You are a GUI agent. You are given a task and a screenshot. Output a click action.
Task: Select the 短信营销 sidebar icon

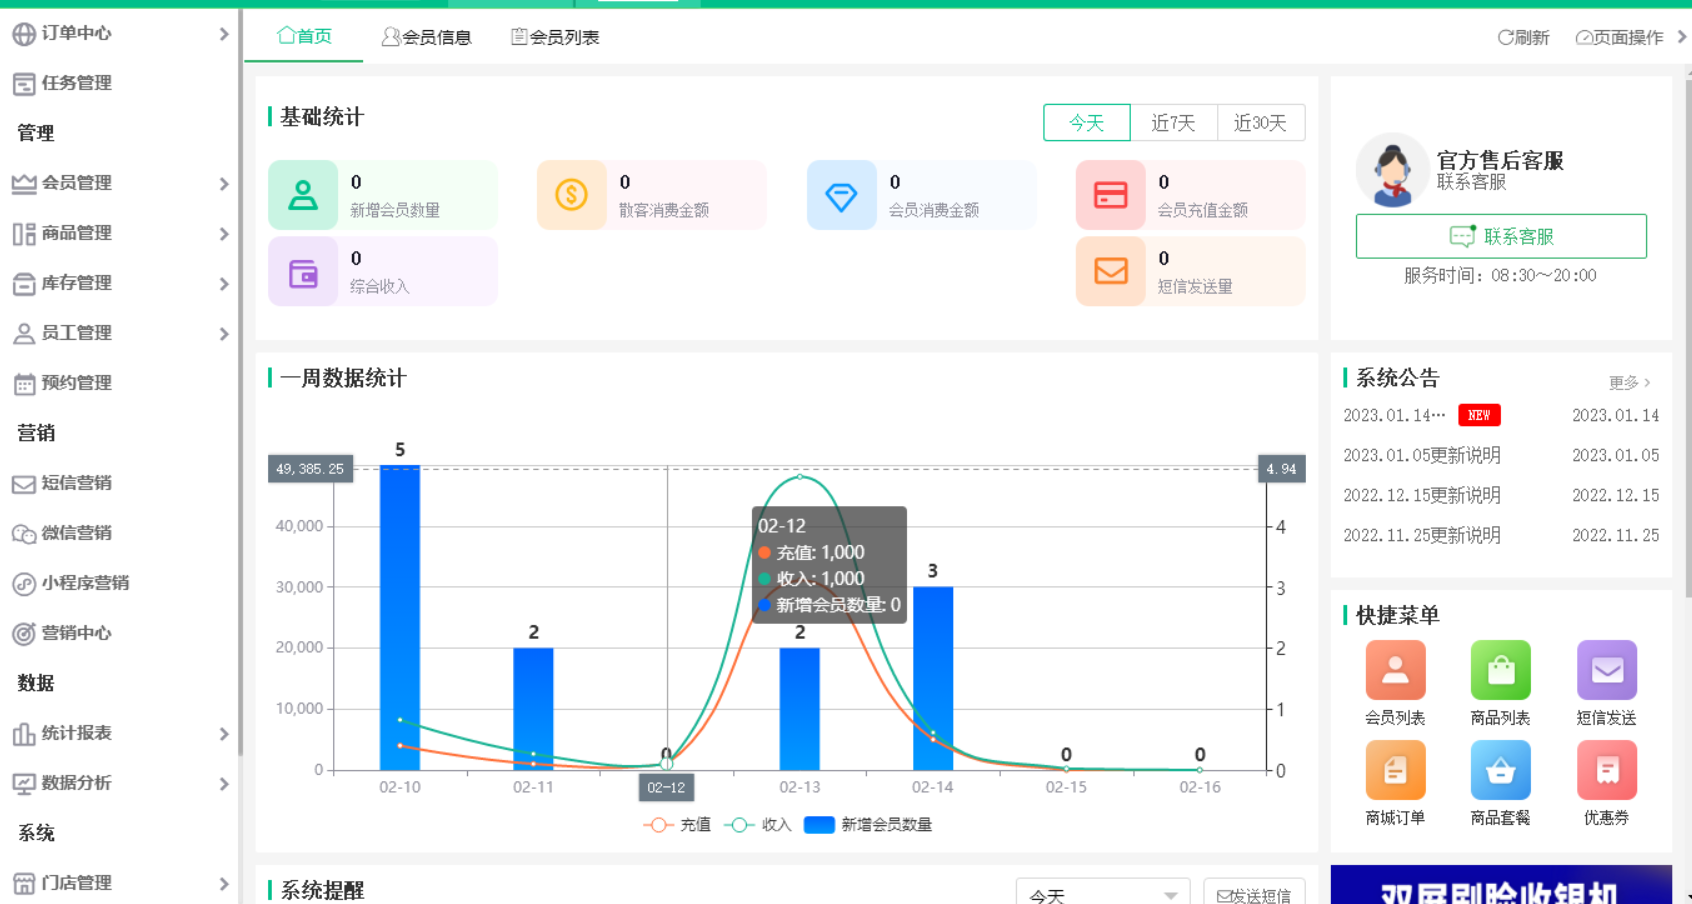(x=24, y=483)
